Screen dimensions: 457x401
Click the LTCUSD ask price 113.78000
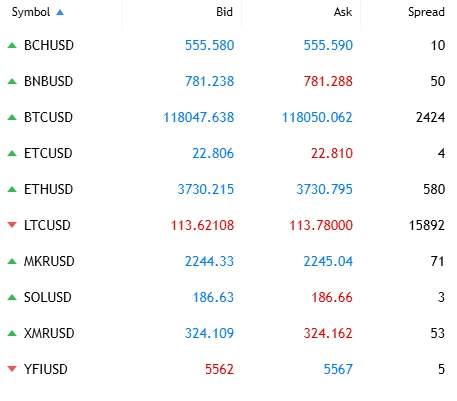pos(321,225)
